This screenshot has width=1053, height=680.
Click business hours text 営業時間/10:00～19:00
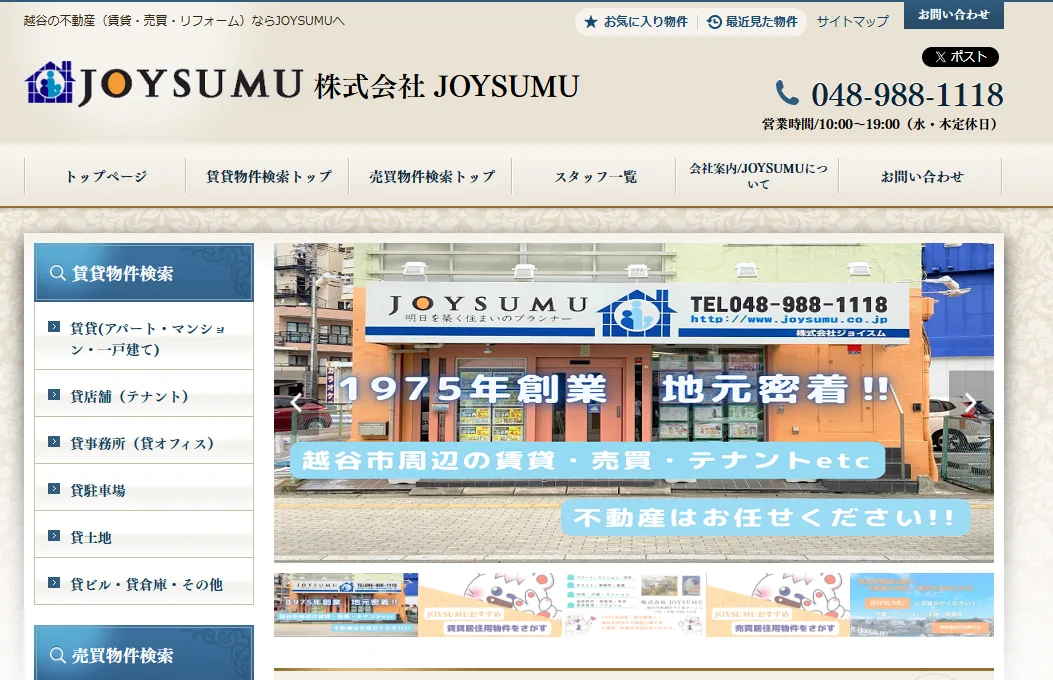click(880, 124)
